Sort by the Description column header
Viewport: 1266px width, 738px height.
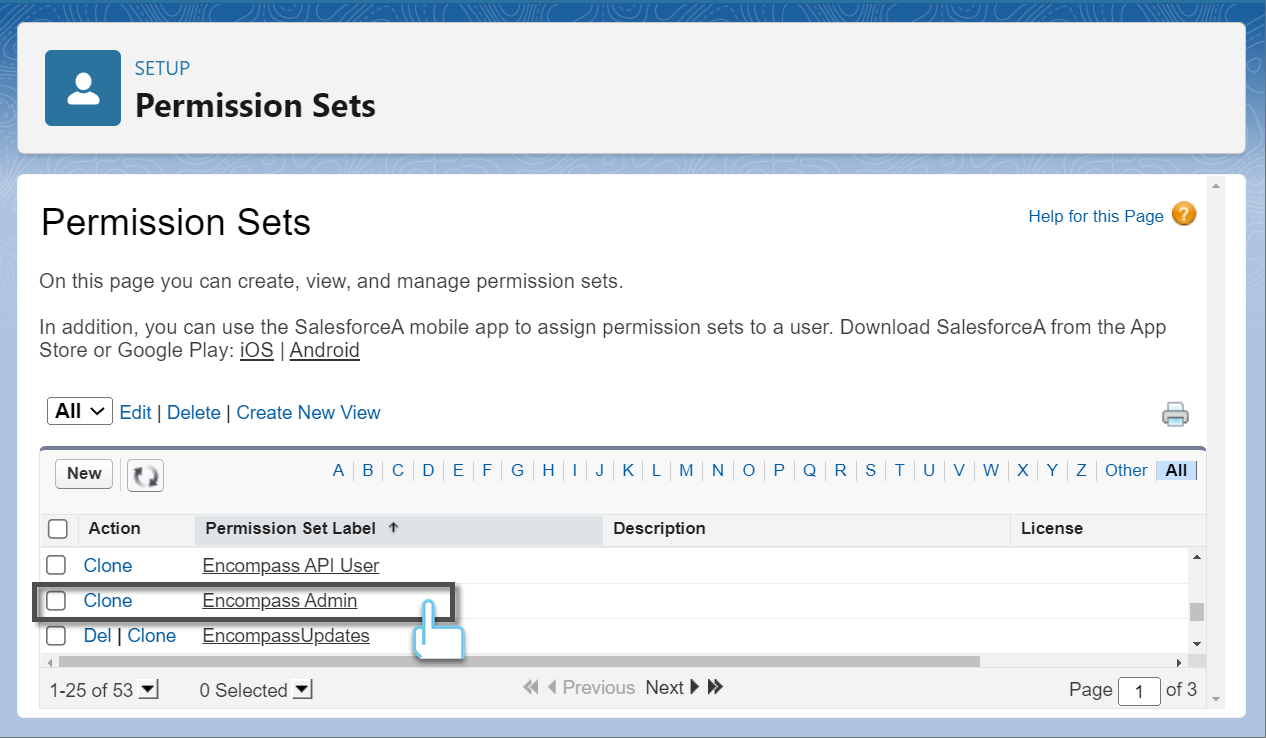tap(659, 528)
